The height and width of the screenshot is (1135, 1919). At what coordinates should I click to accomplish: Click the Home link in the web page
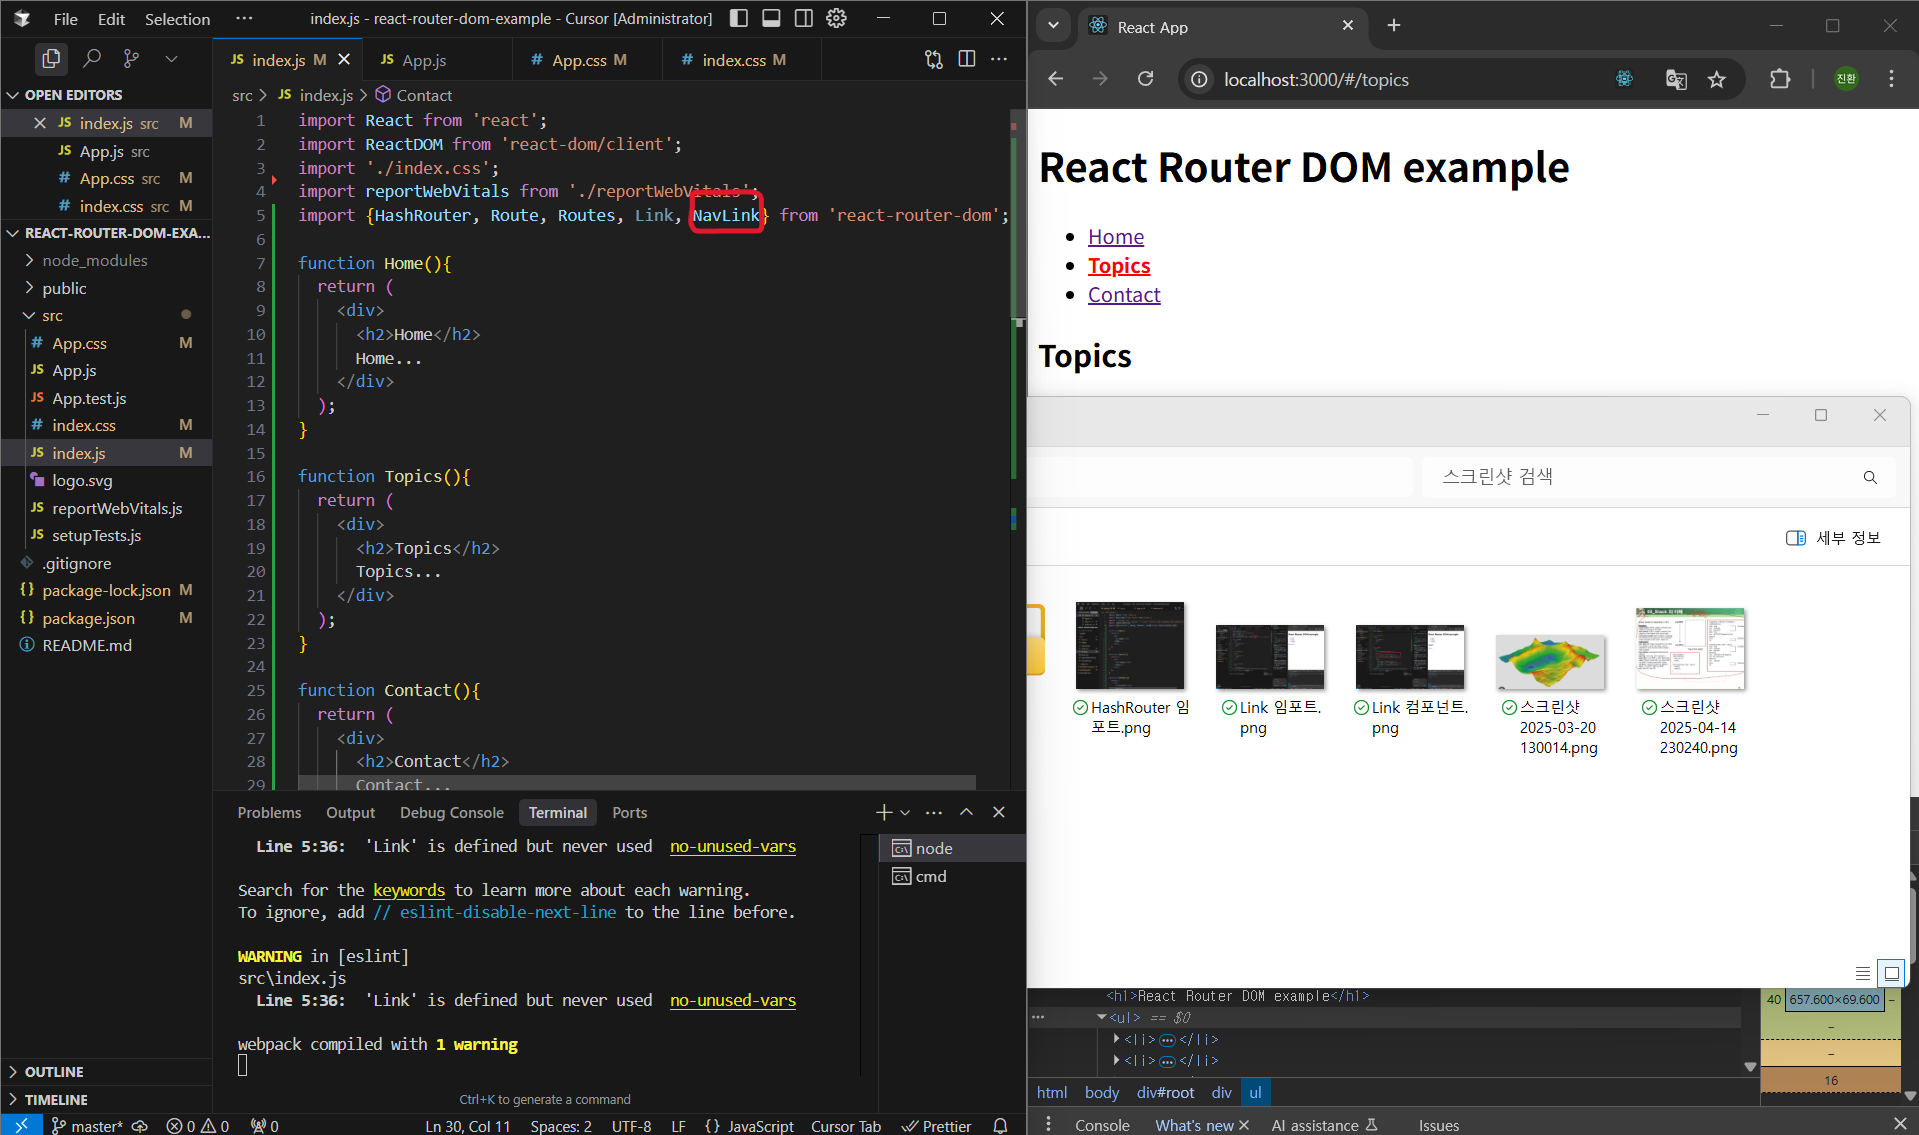1116,237
